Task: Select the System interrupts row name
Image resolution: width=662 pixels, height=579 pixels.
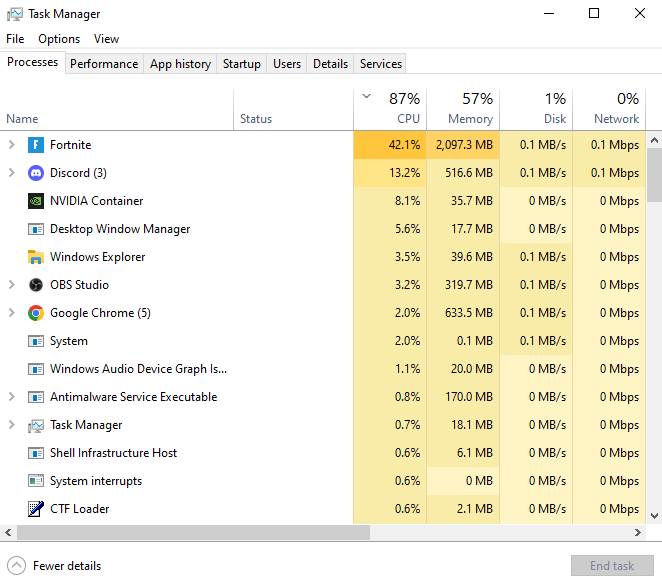Action: [96, 481]
